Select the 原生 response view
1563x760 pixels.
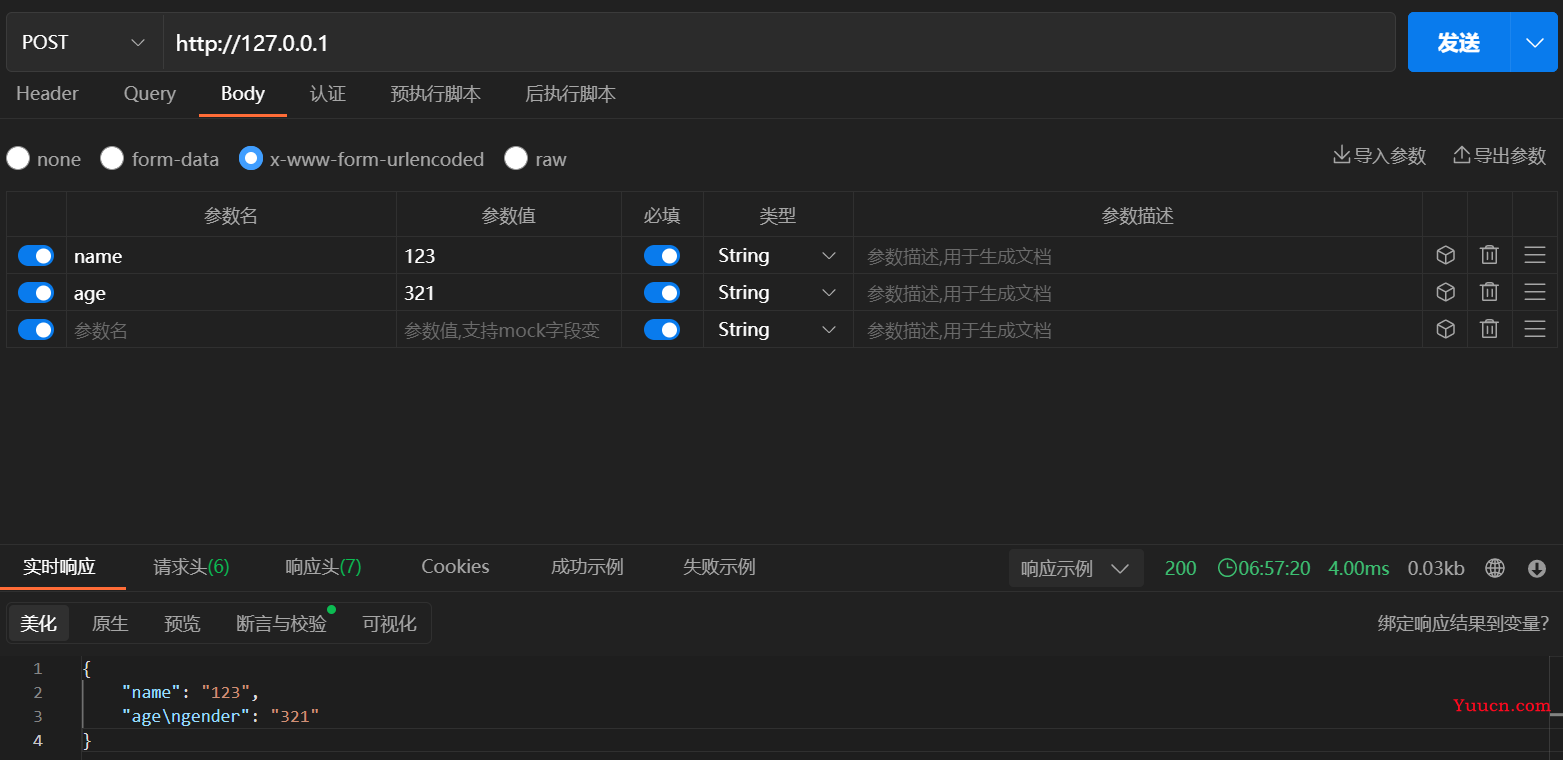pyautogui.click(x=110, y=624)
